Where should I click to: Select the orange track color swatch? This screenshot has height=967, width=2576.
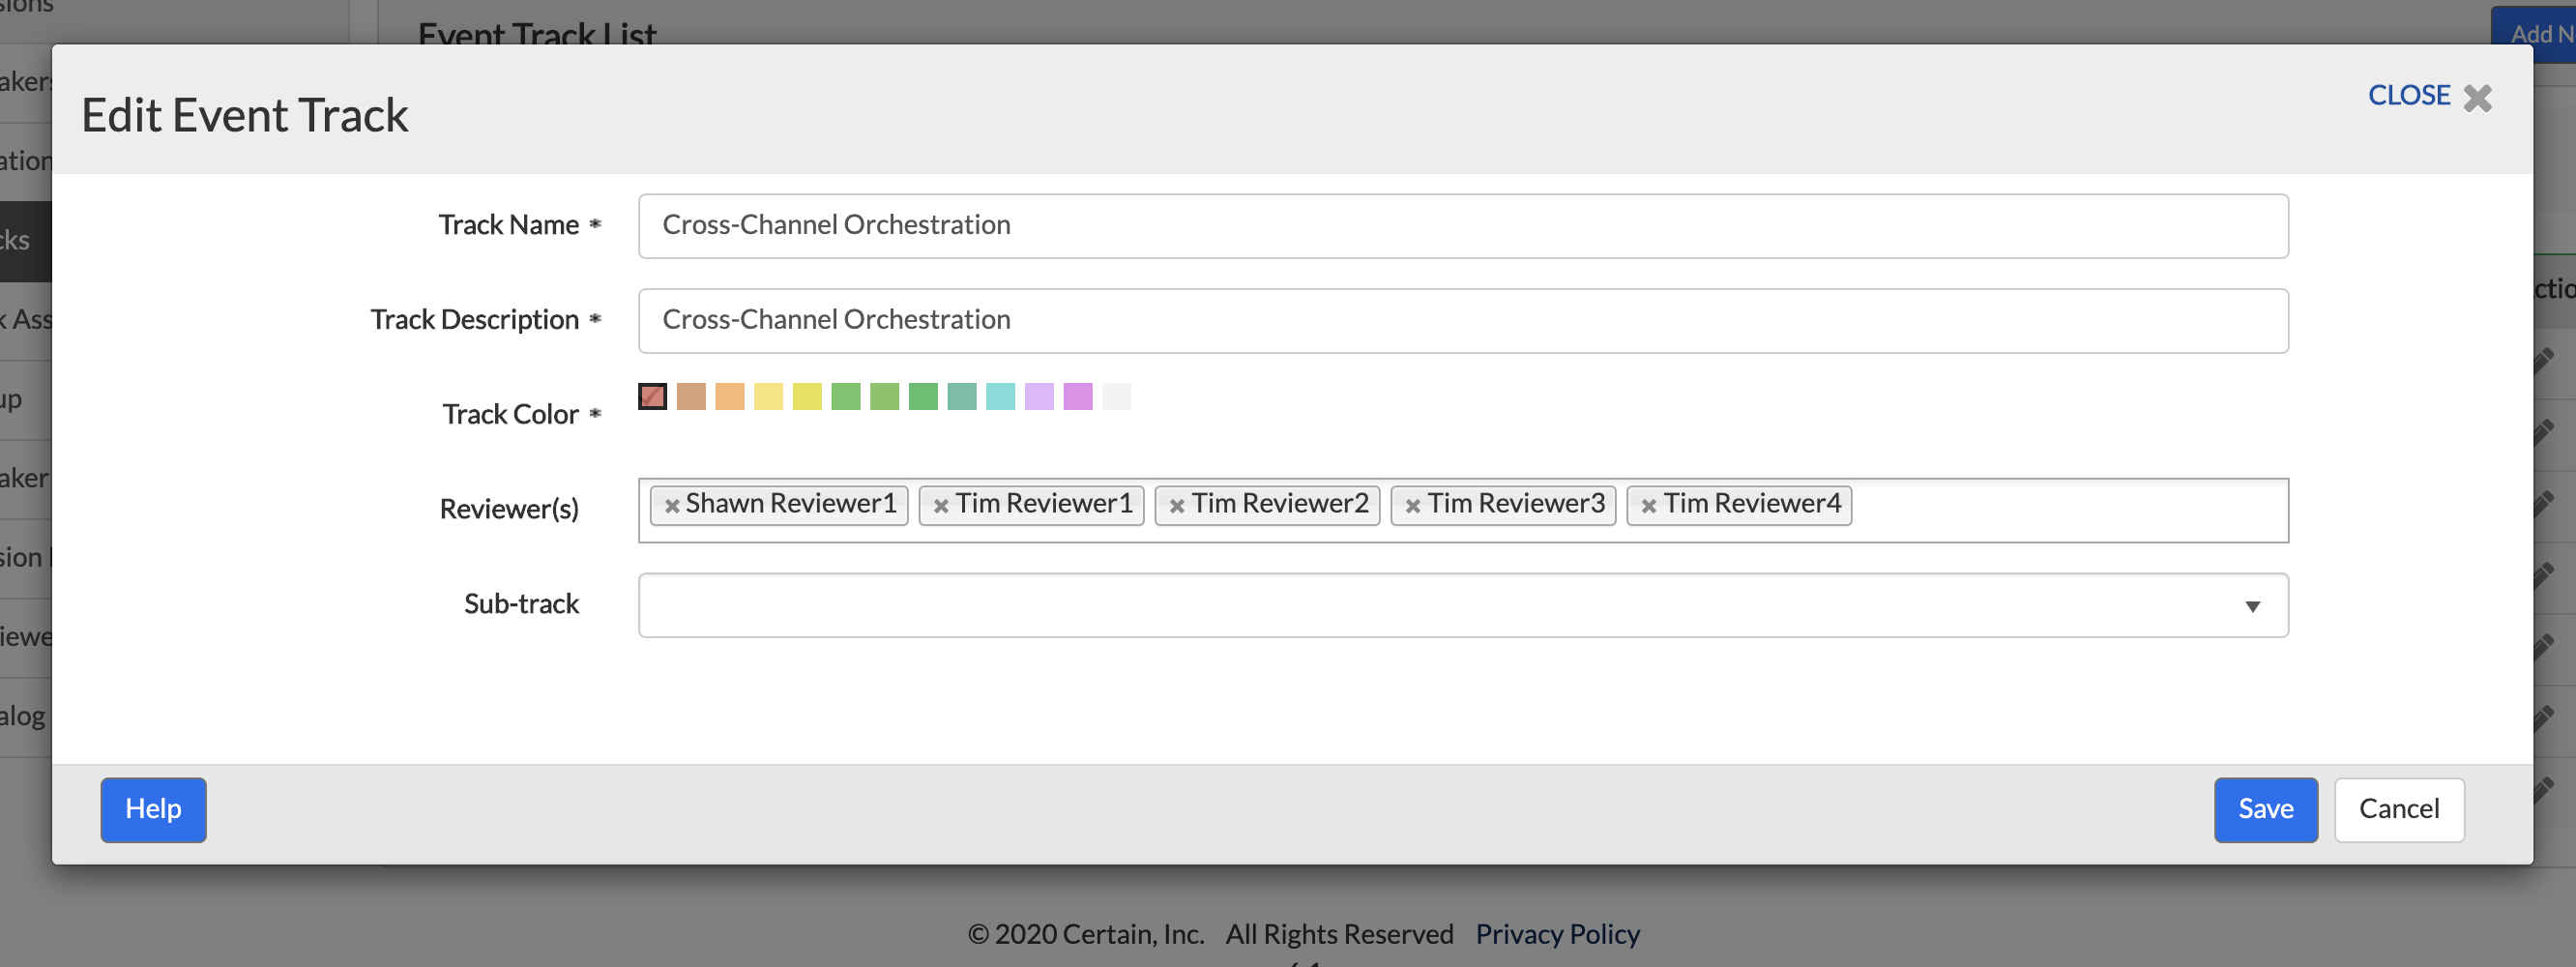730,396
